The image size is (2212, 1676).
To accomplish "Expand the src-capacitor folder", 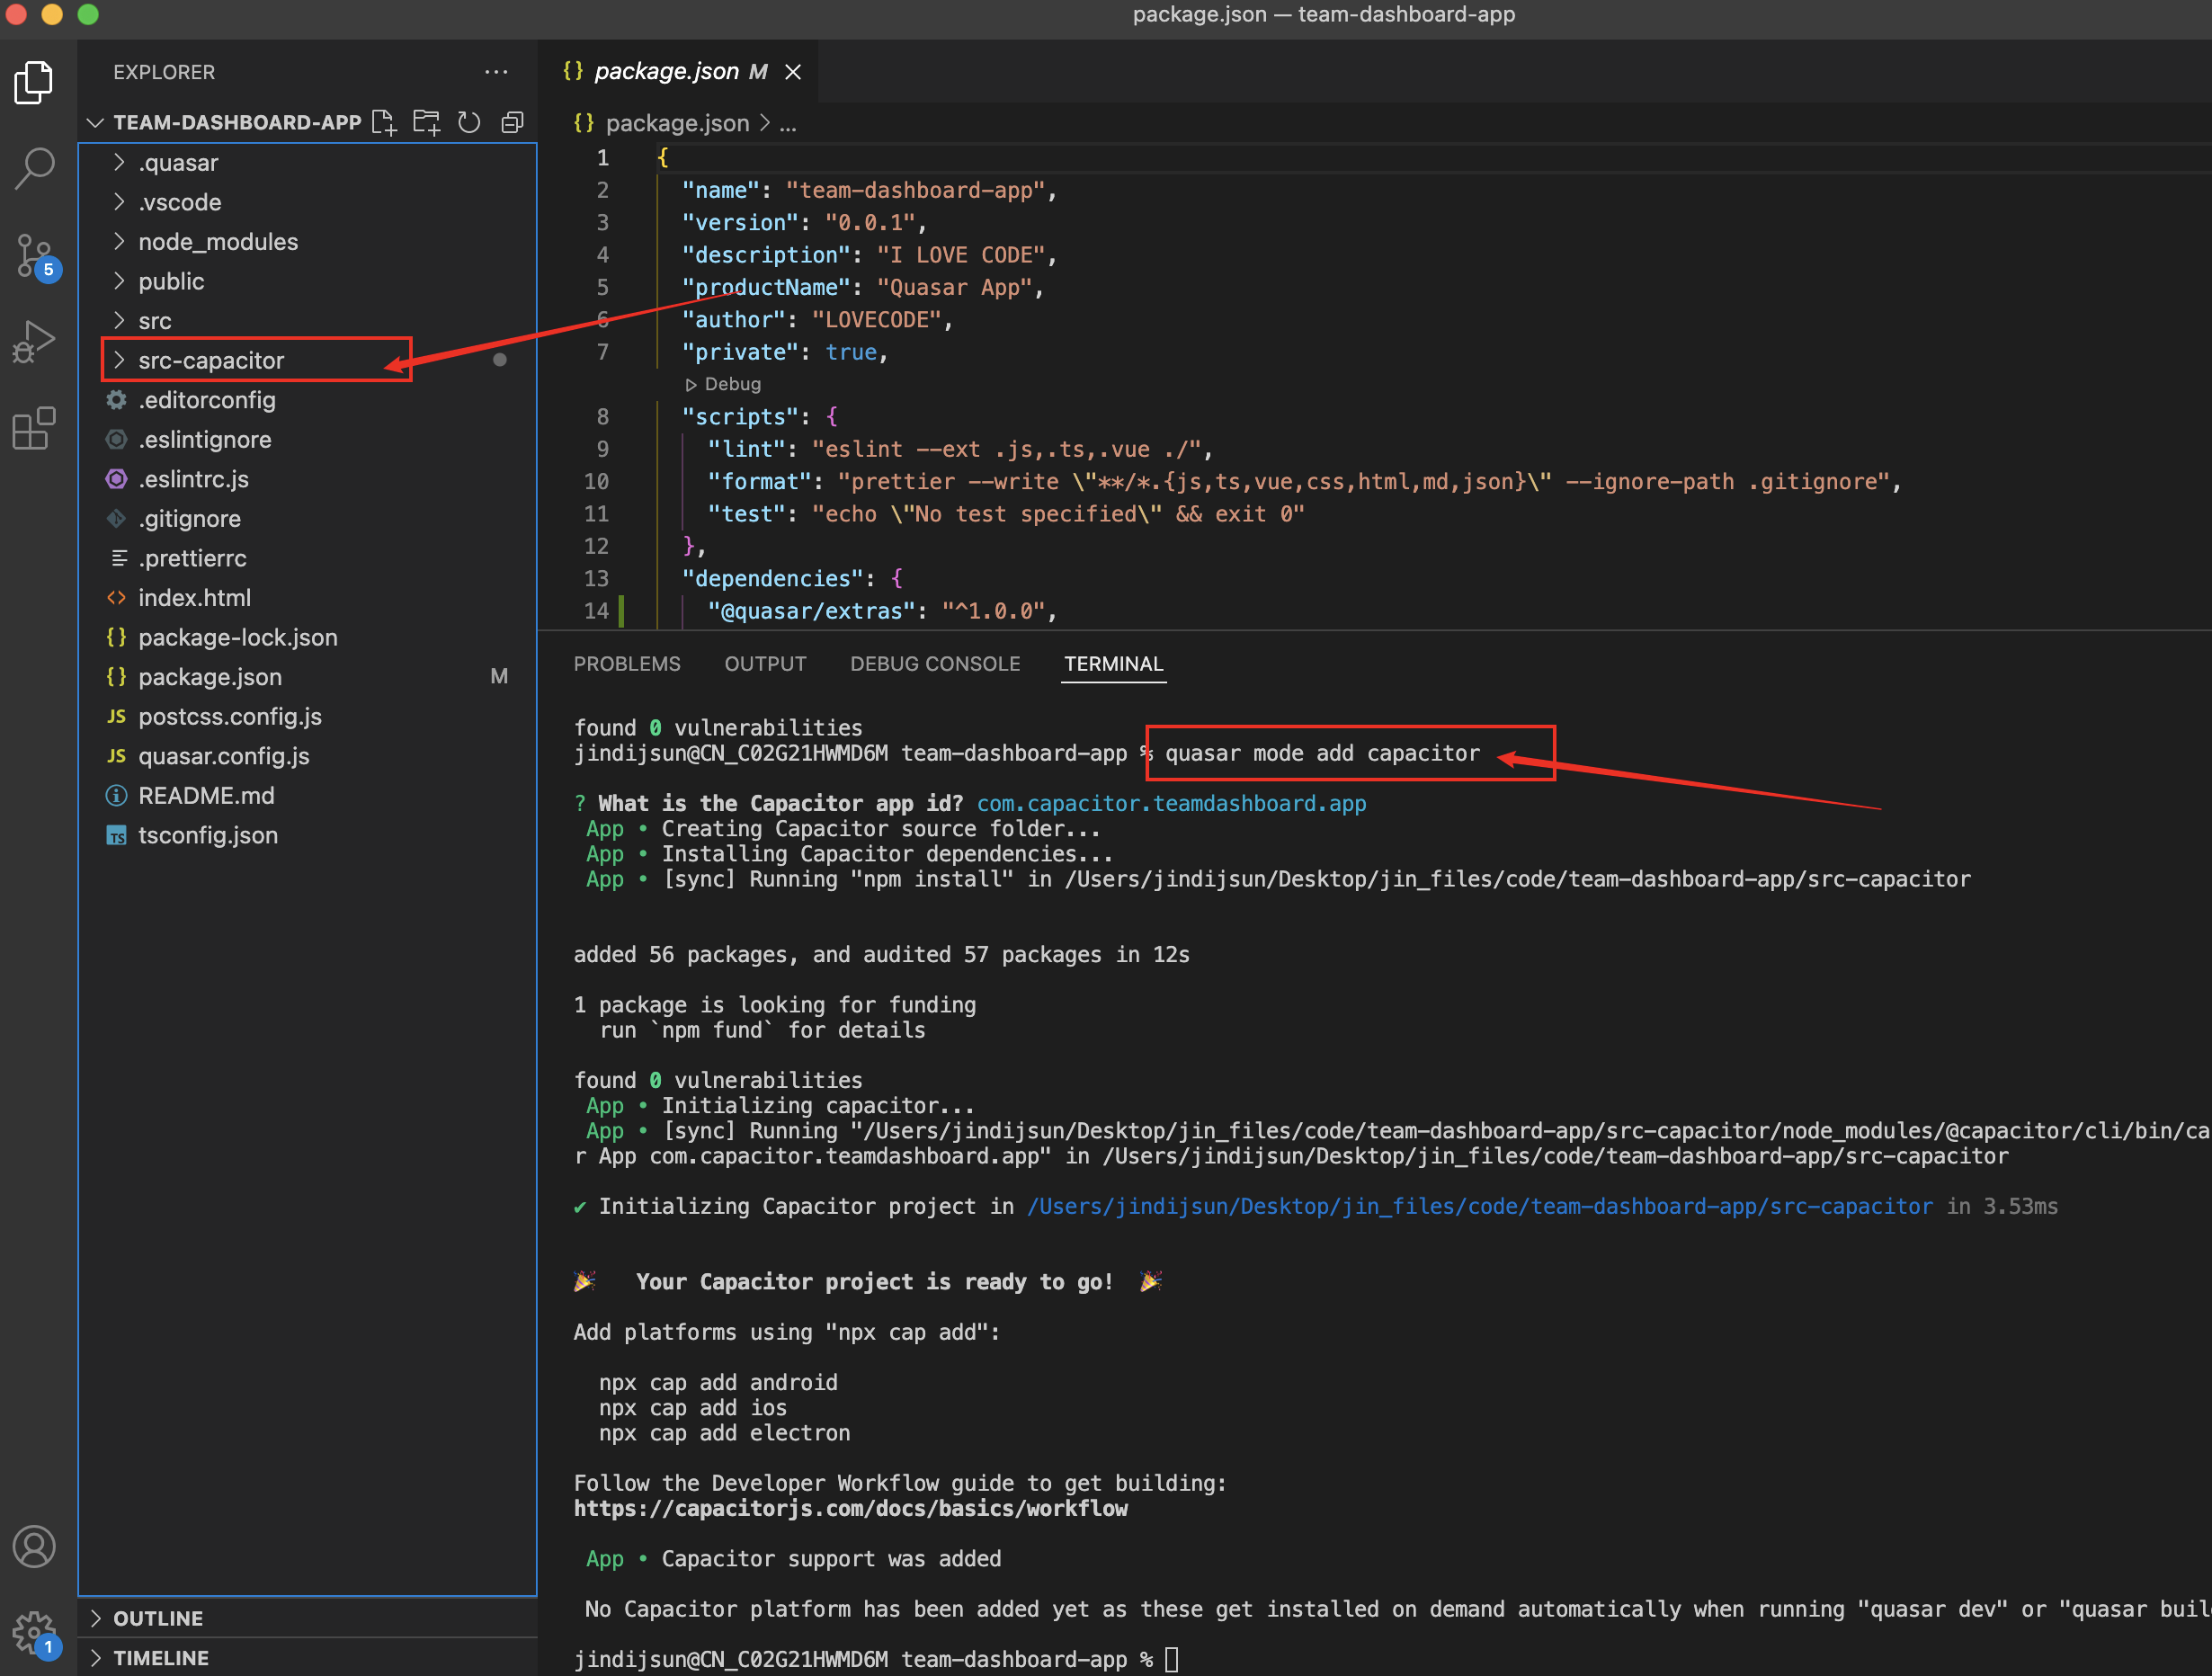I will (211, 360).
